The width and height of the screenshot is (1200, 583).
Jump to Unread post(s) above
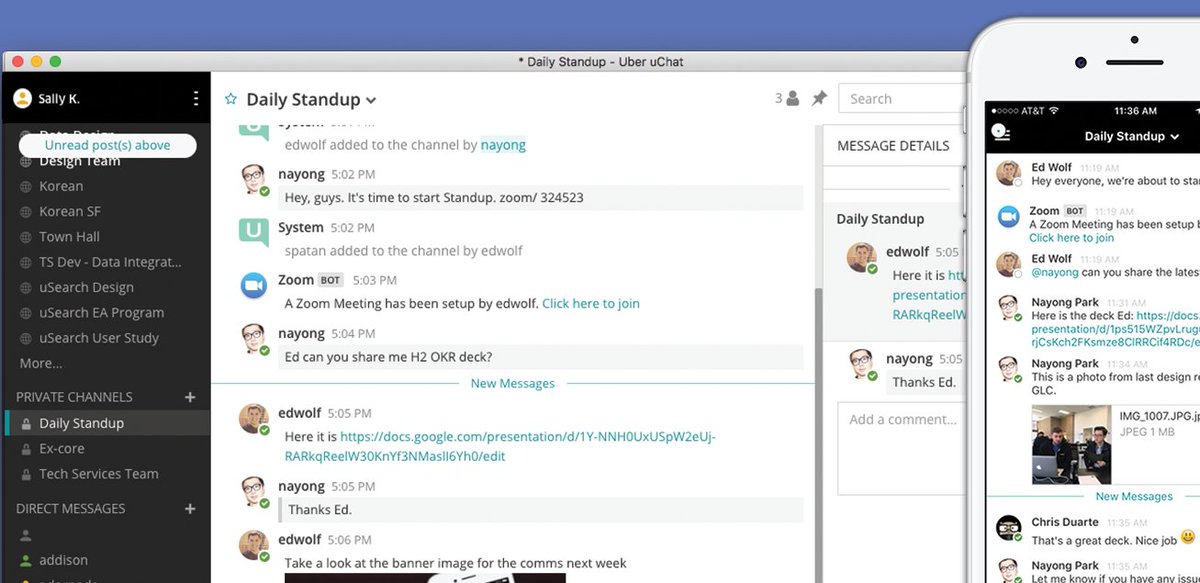[108, 145]
